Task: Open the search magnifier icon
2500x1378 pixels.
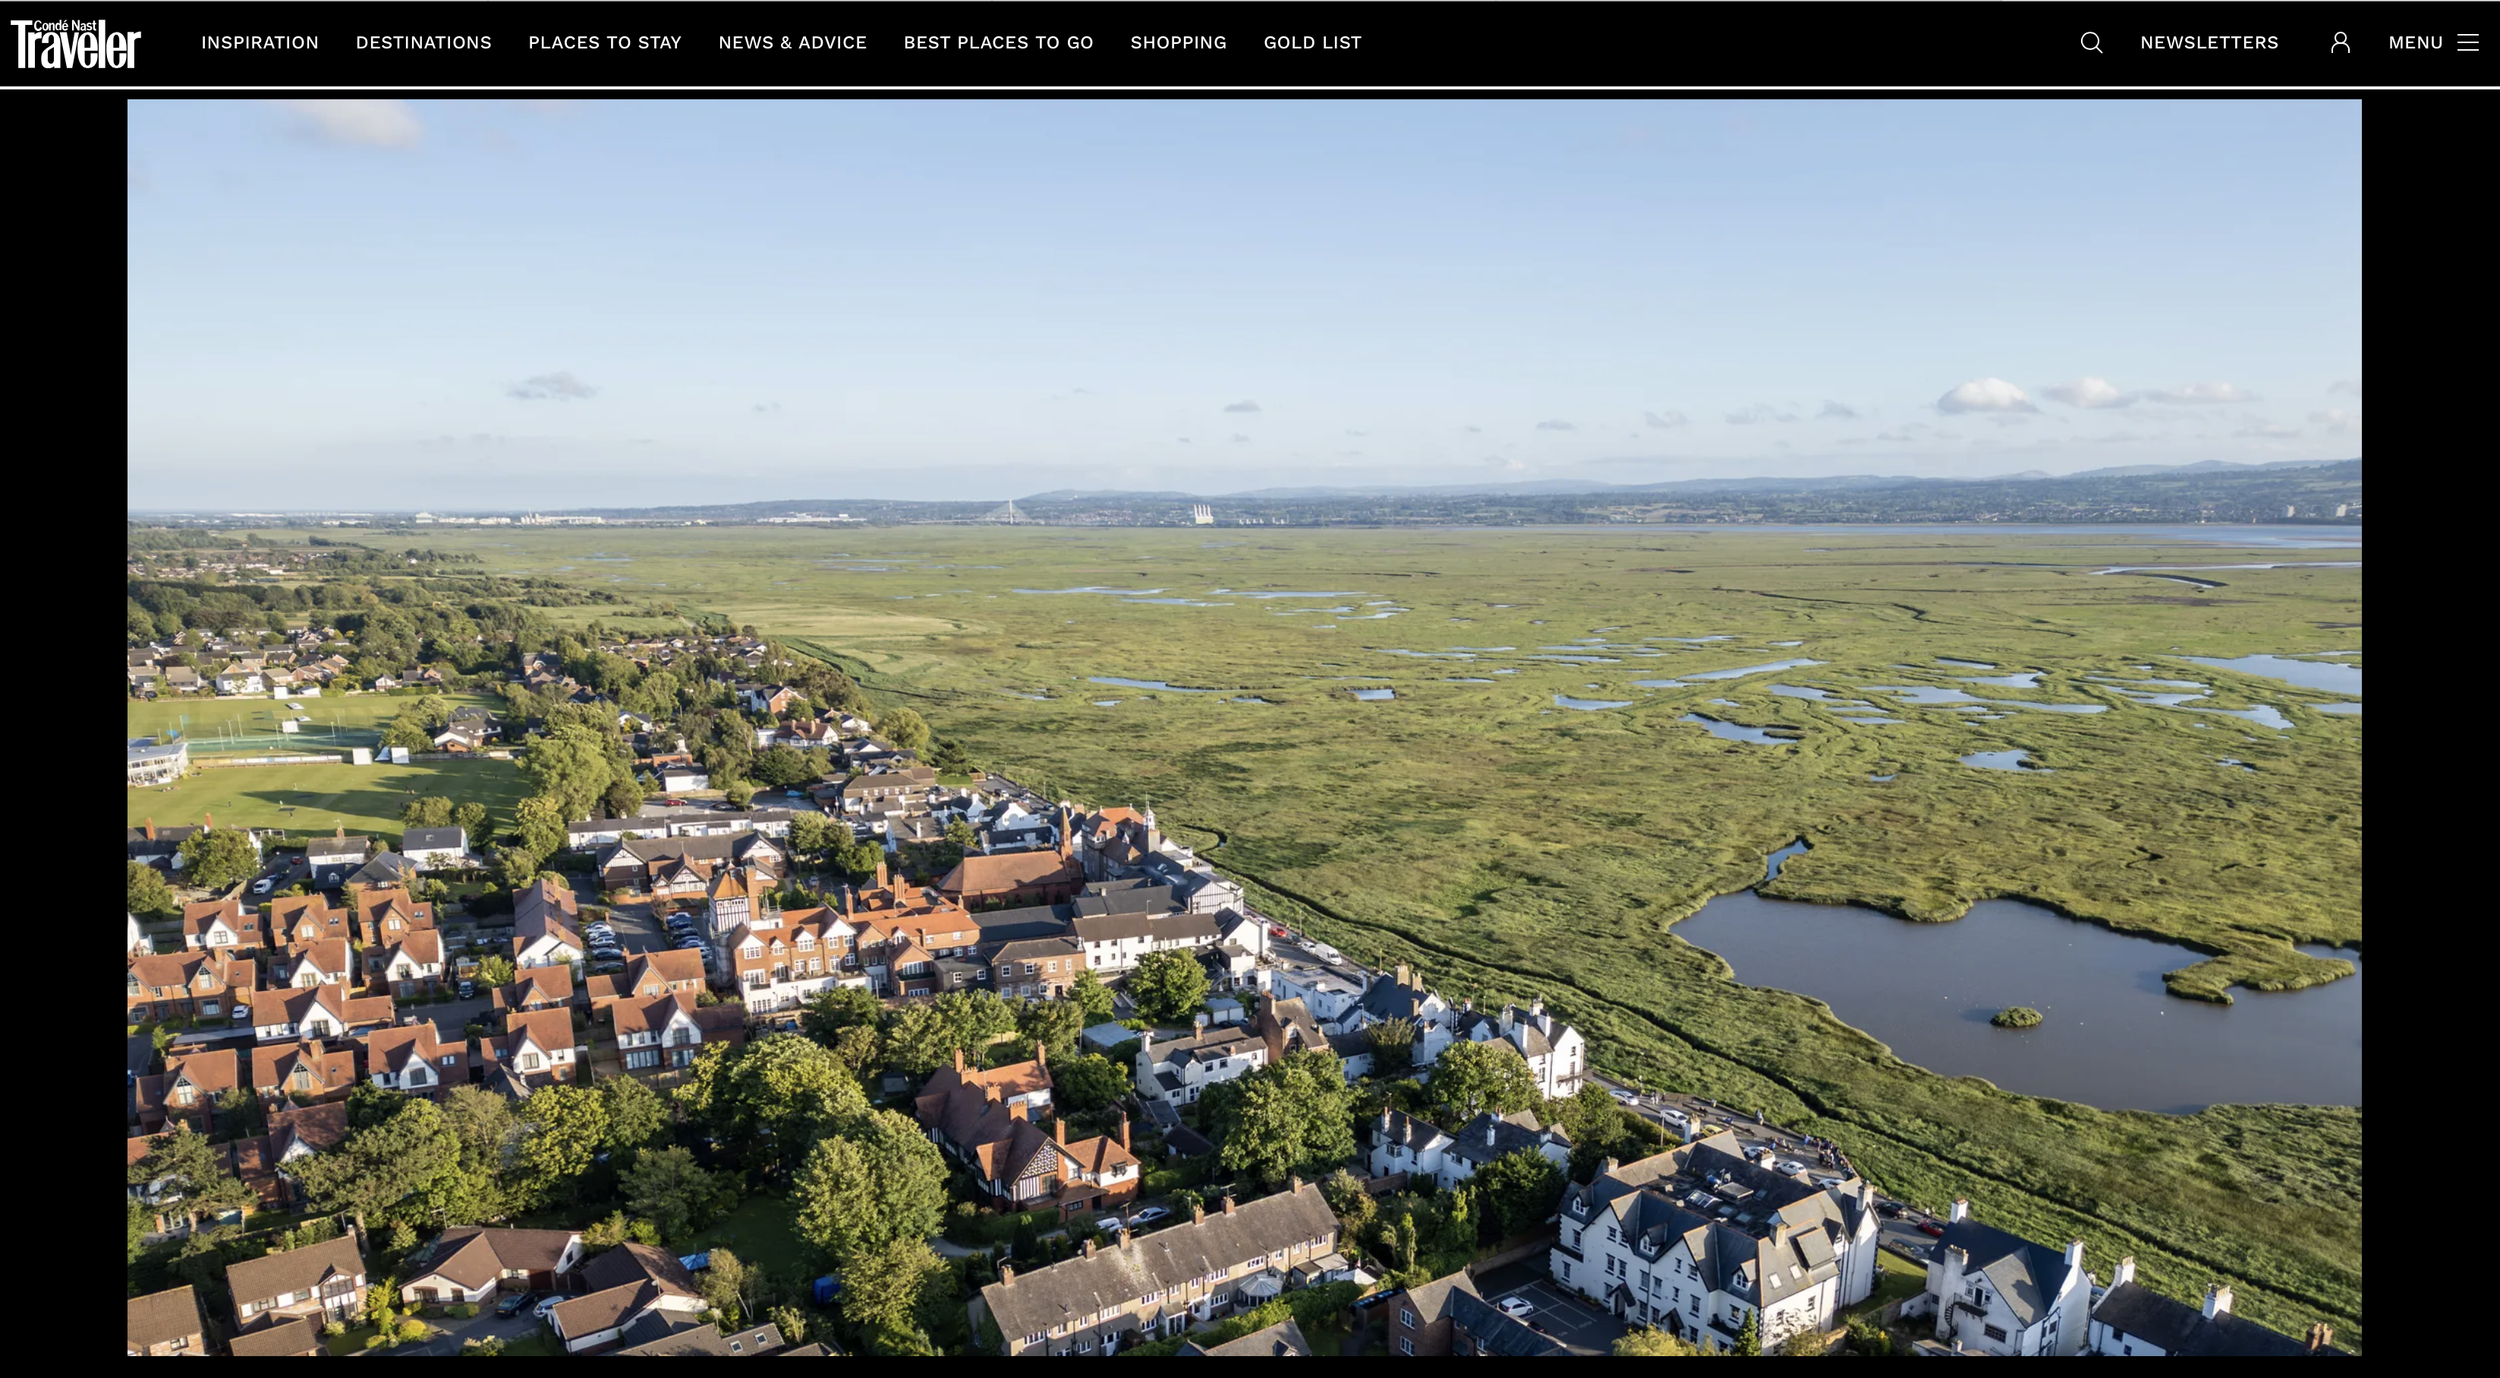Action: point(2091,43)
